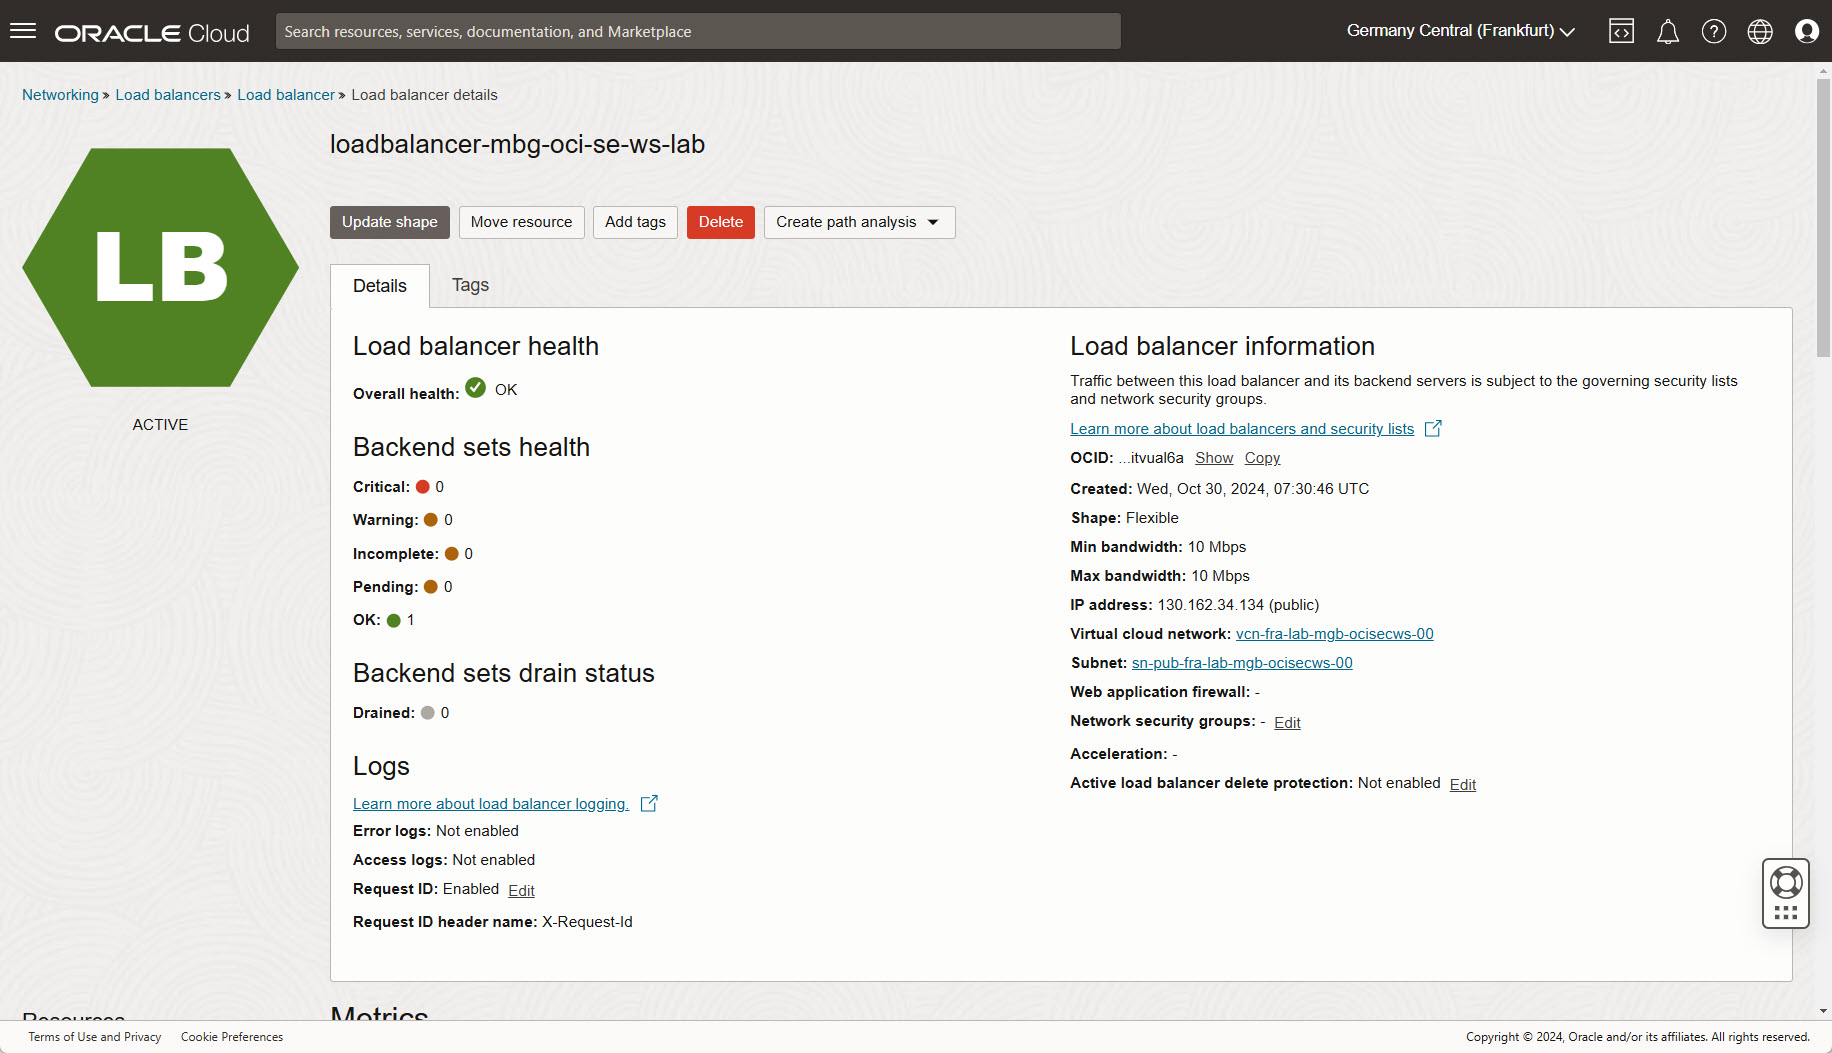Click the Update shape button

[390, 222]
